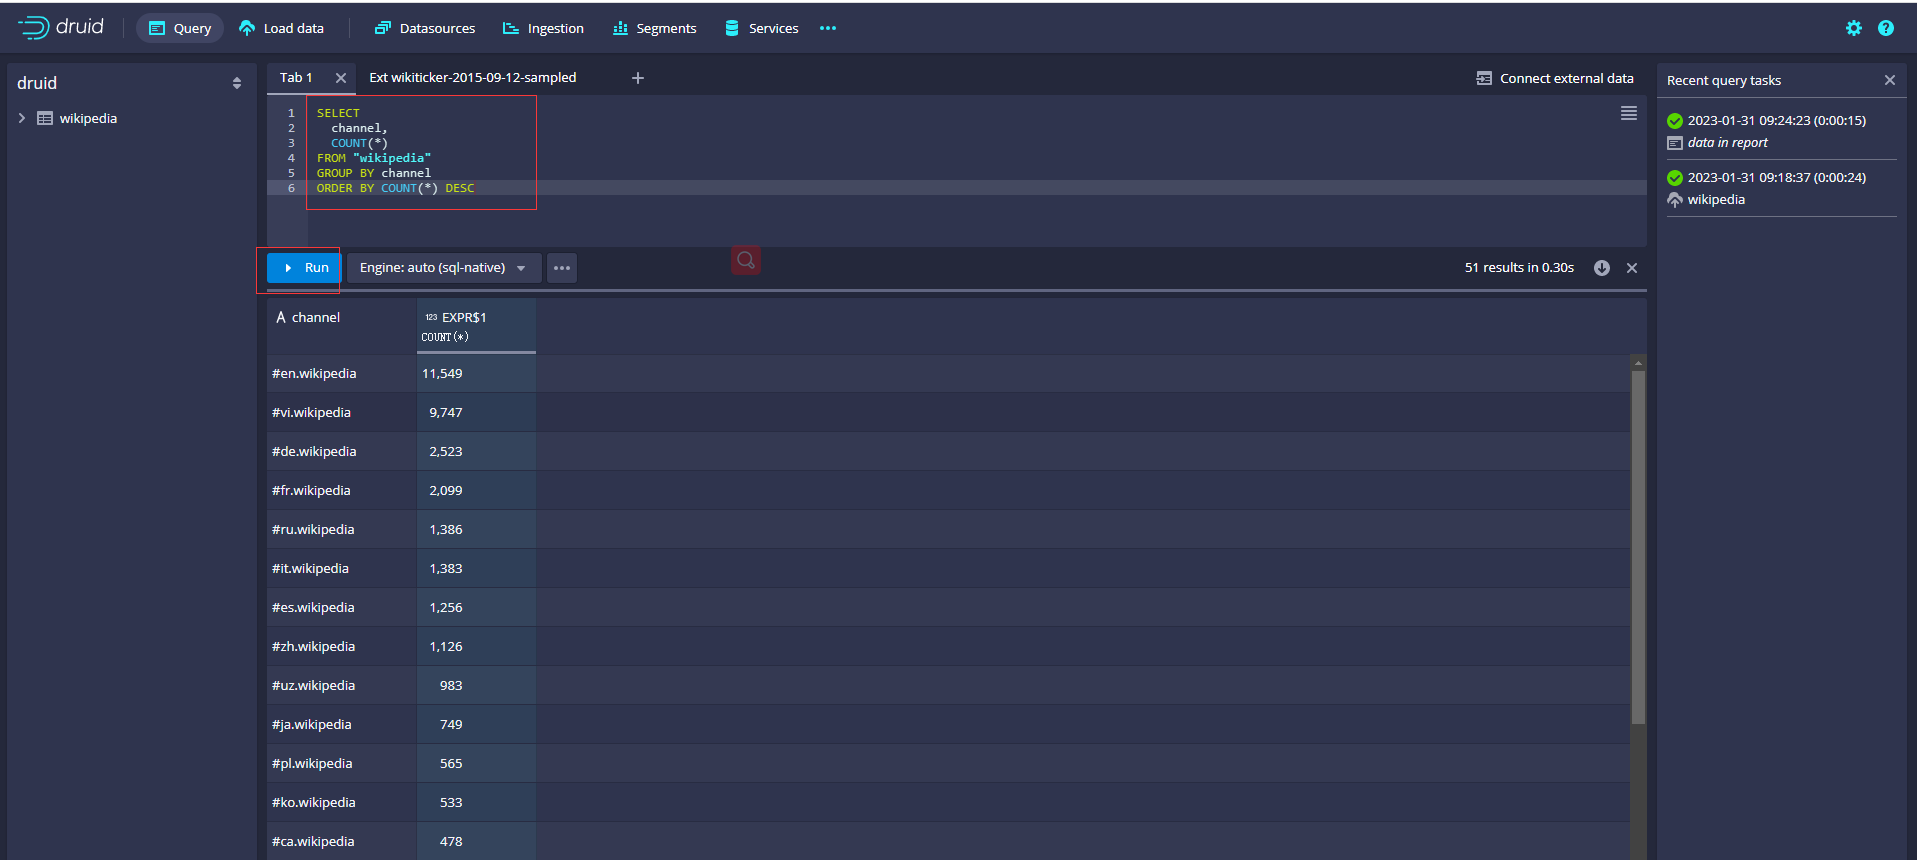Expand the wikipedia table tree node
Screen dimensions: 1917x860
22,118
